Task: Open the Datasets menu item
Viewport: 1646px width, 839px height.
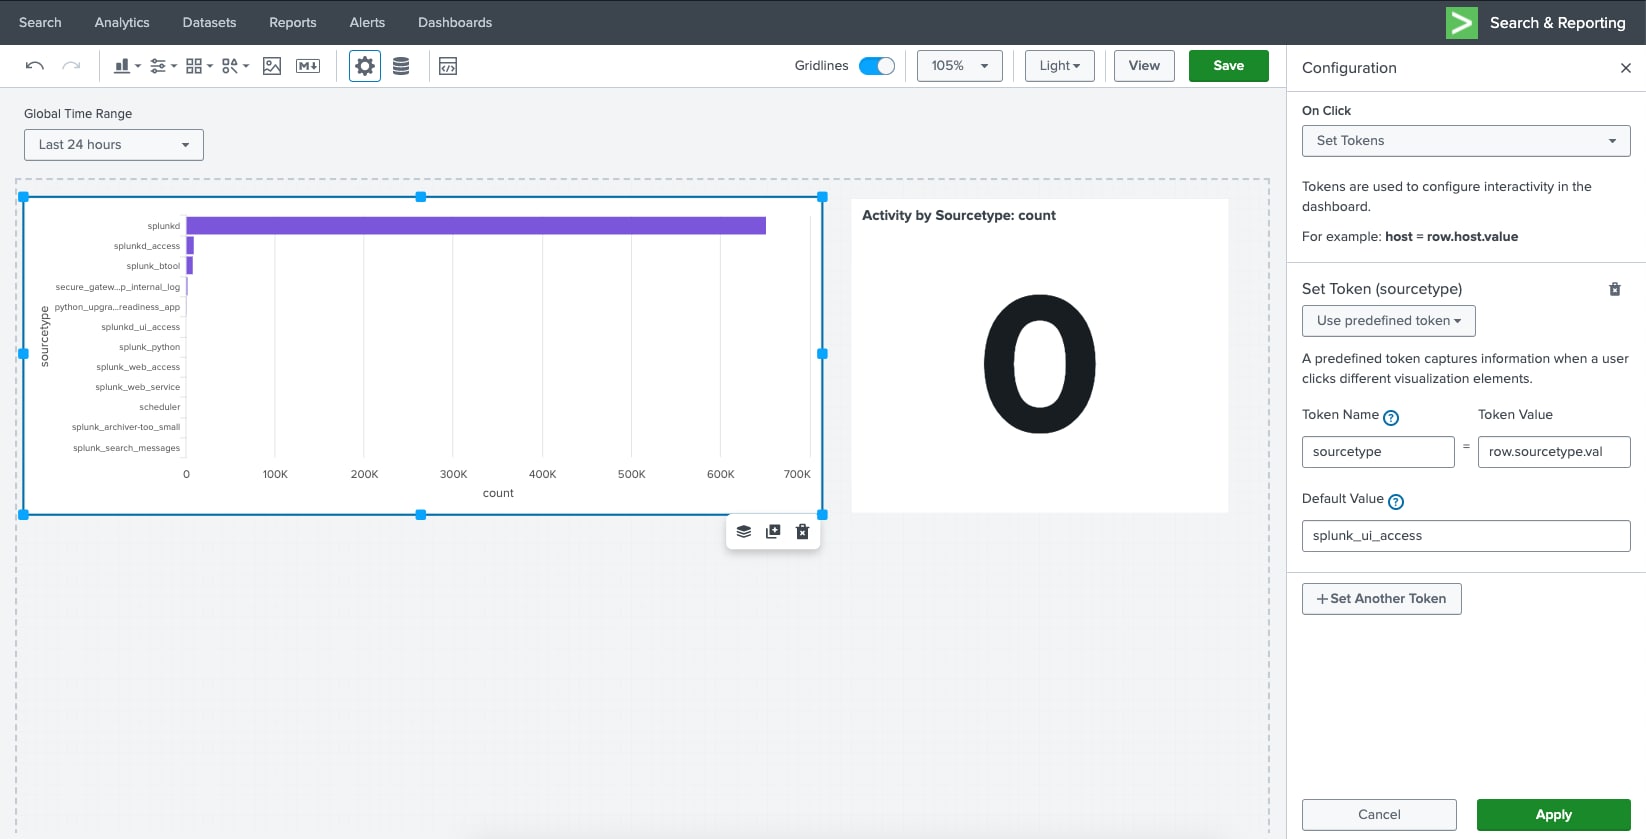Action: tap(209, 22)
